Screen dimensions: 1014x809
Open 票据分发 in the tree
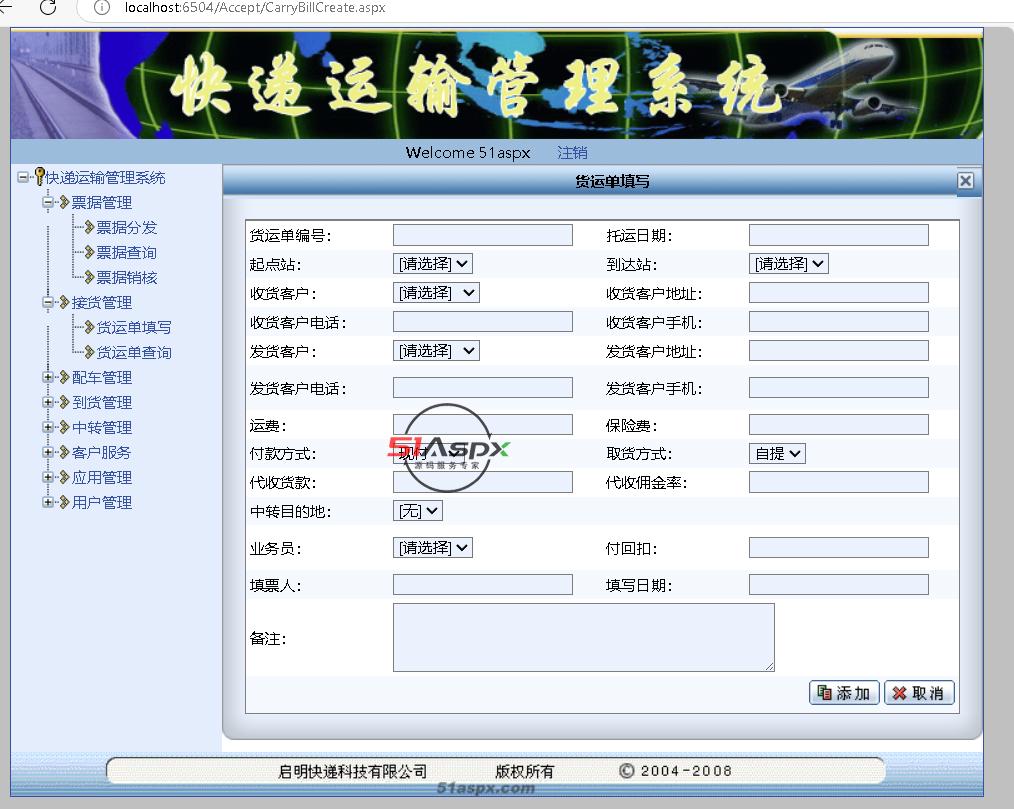(127, 228)
